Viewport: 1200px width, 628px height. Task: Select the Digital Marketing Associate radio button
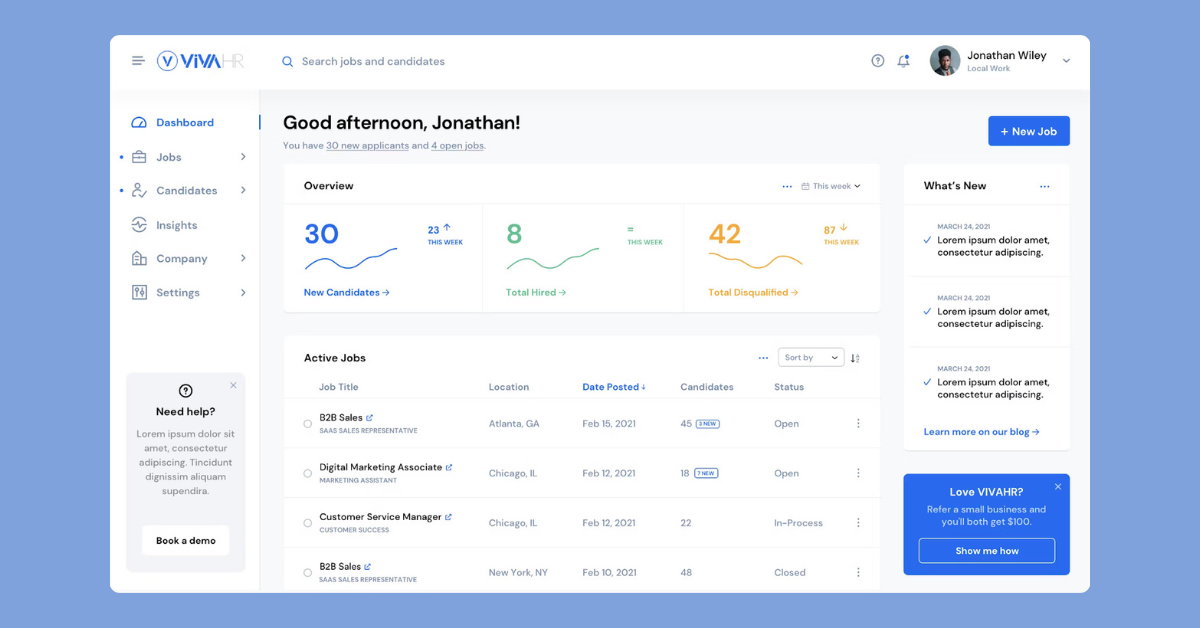pyautogui.click(x=307, y=474)
